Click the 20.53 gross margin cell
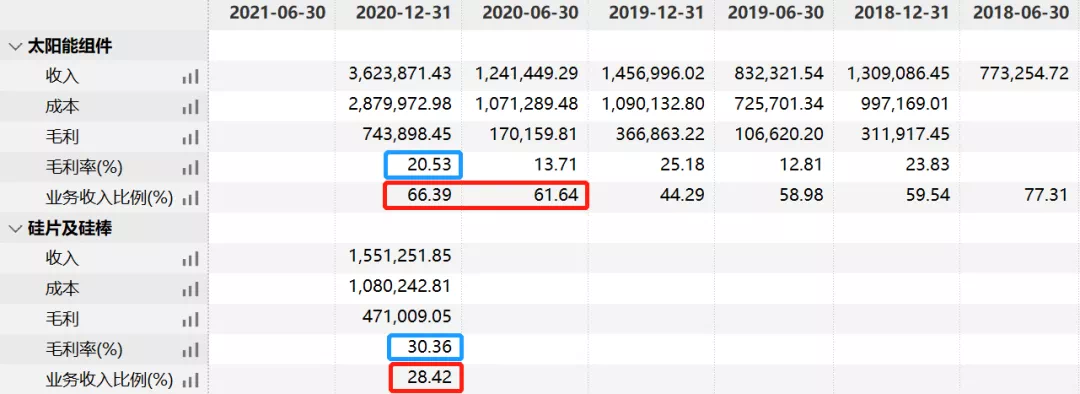This screenshot has width=1080, height=394. point(424,165)
